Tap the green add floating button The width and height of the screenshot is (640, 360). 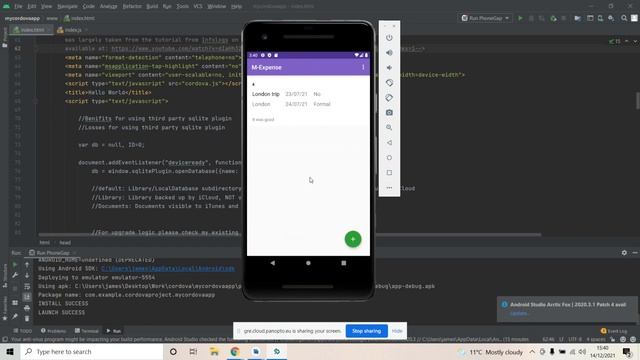click(353, 239)
